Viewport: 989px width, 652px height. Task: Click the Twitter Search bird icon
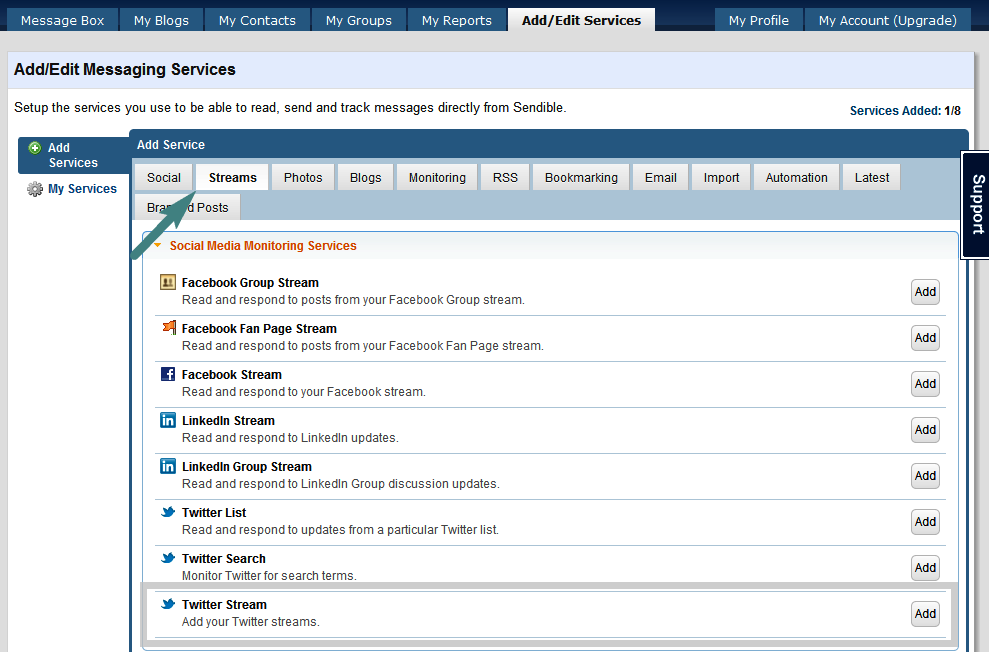pos(168,558)
